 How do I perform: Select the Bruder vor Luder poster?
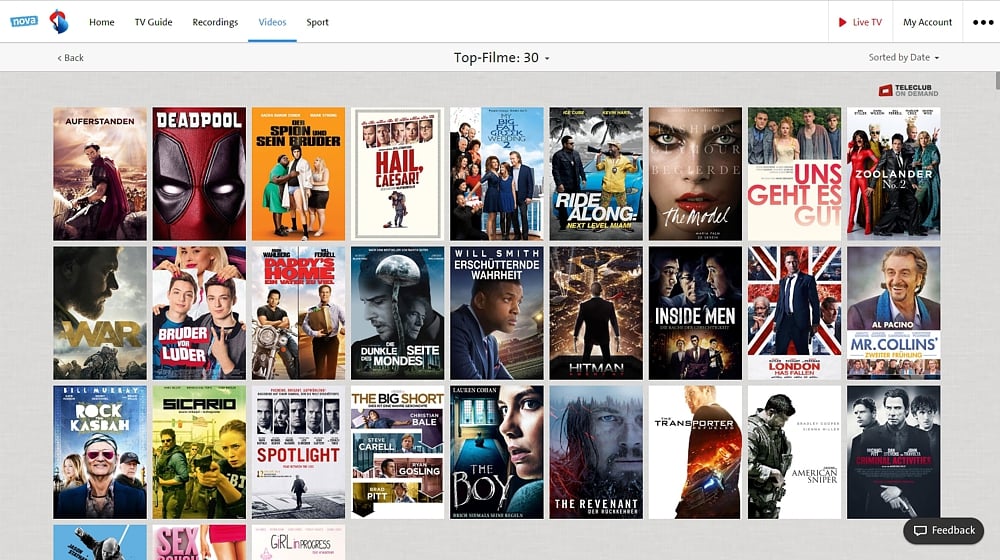point(199,313)
